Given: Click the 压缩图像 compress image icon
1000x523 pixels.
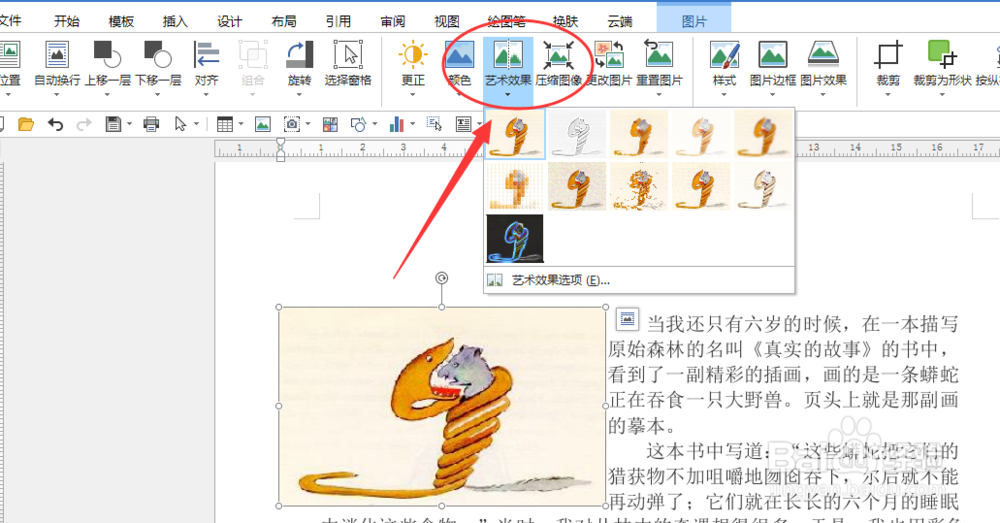Looking at the screenshot, I should 558,55.
